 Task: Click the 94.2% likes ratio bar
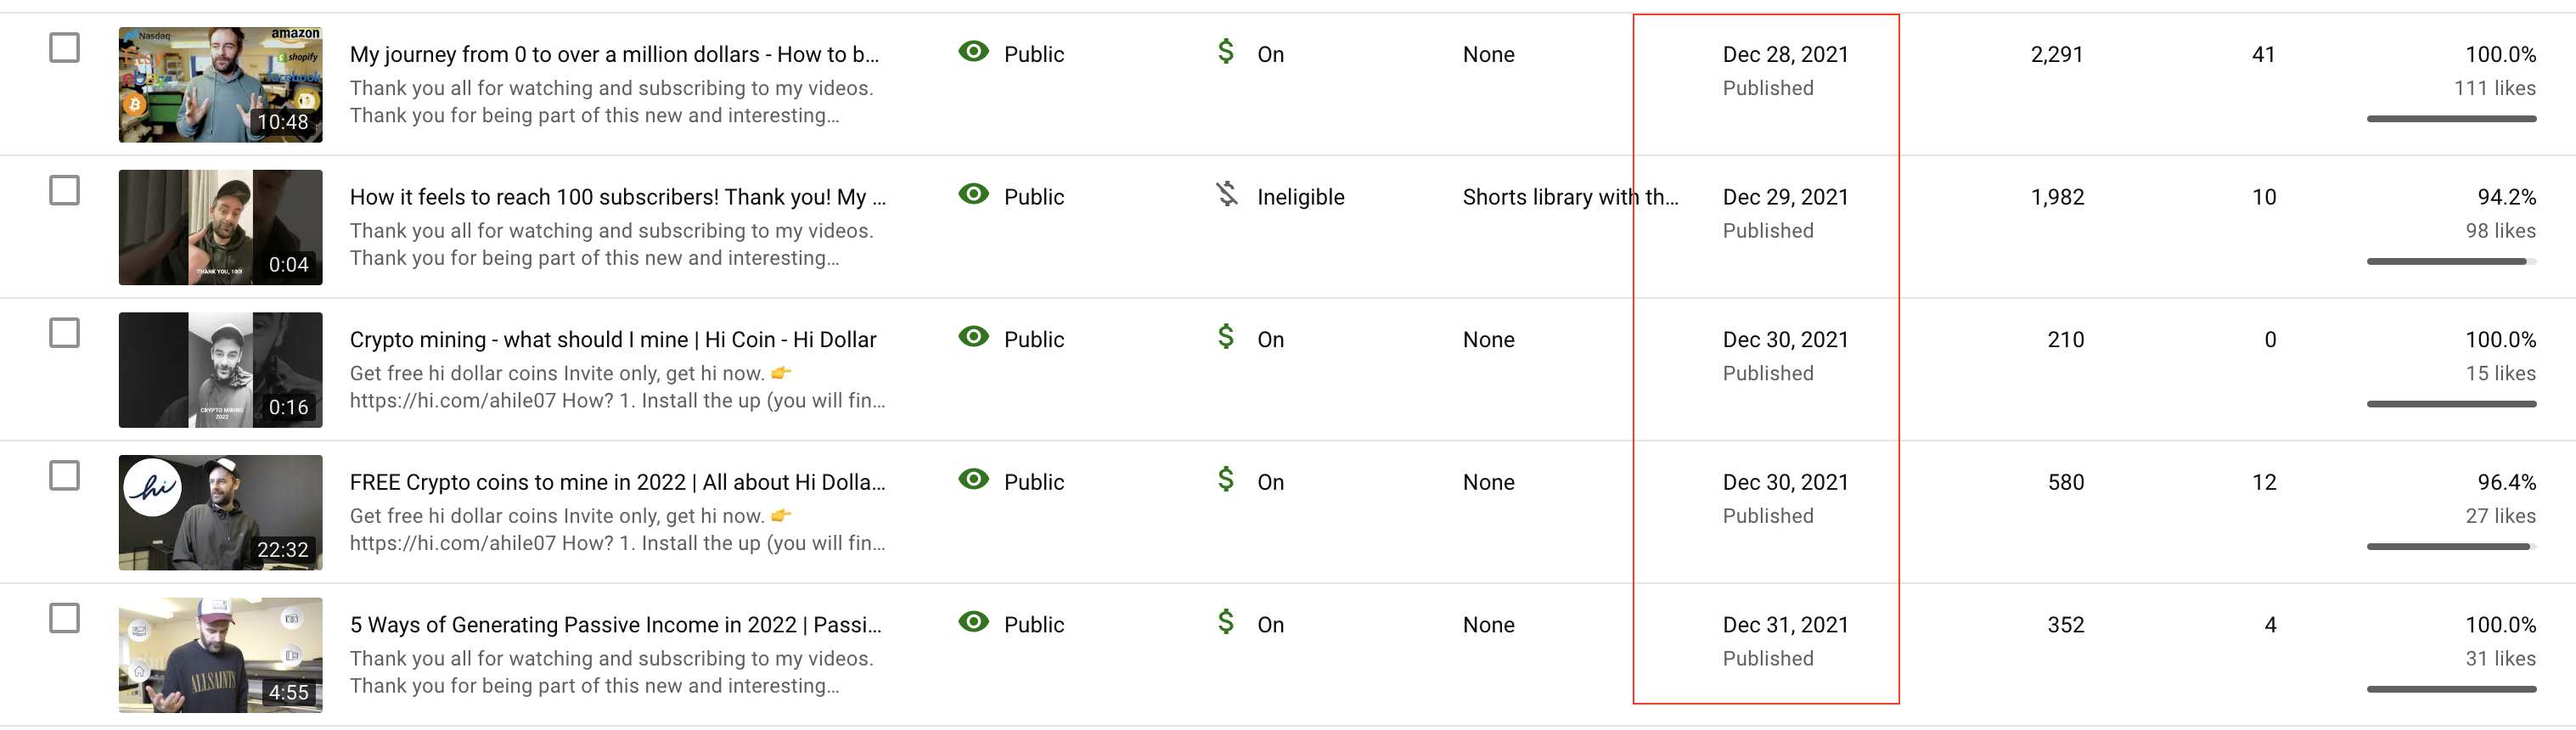coord(2451,262)
